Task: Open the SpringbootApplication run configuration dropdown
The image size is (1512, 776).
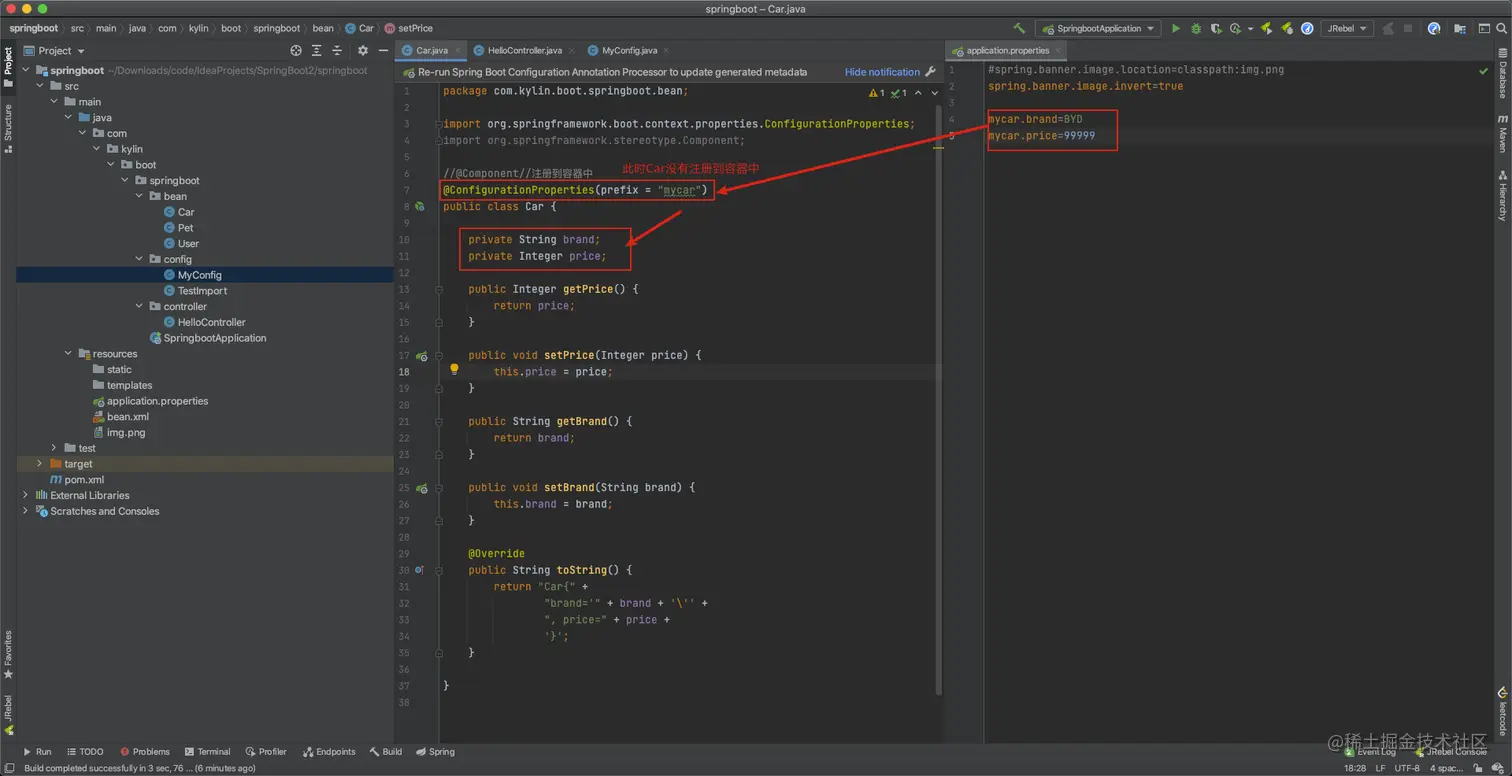Action: pos(1098,29)
